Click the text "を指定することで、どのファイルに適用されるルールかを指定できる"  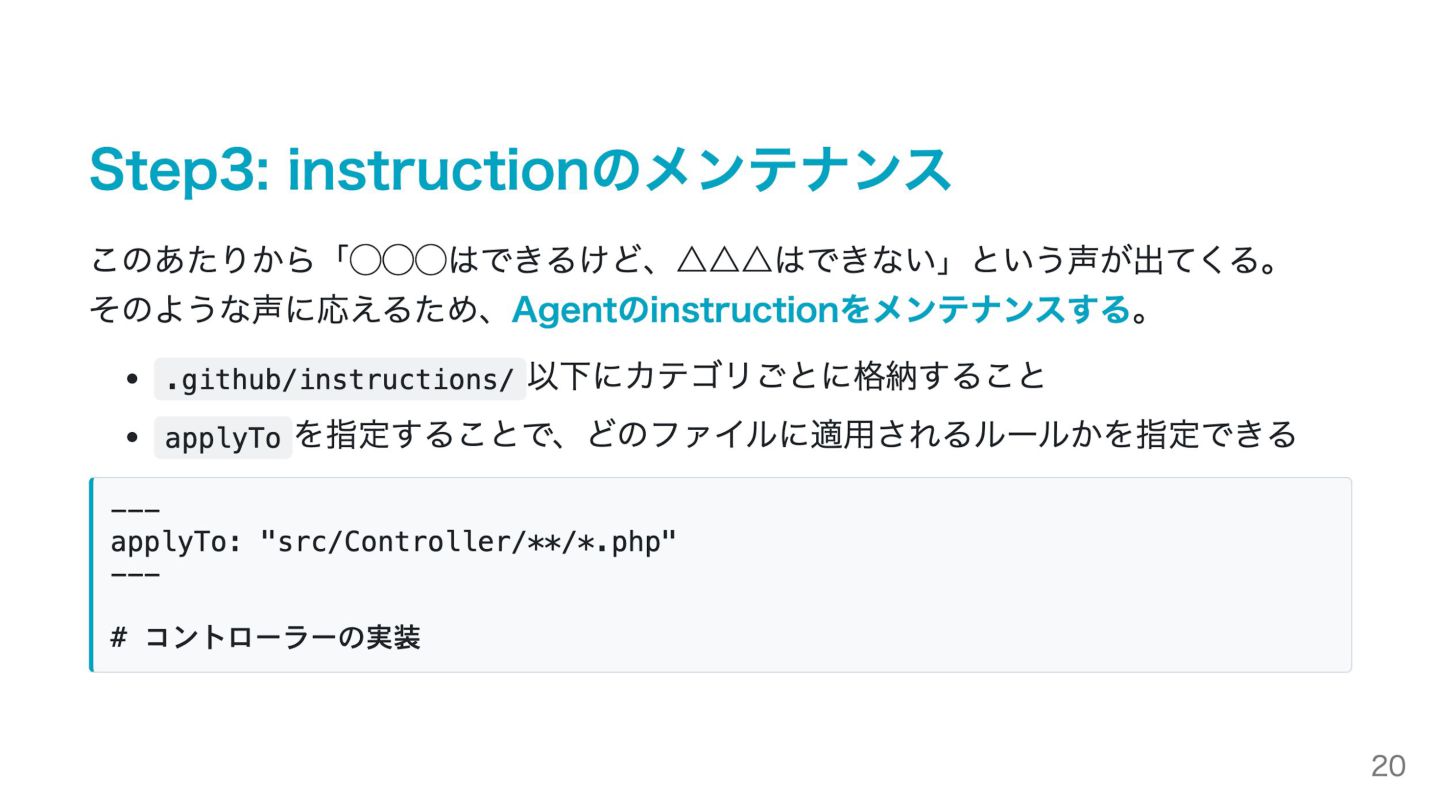point(796,436)
